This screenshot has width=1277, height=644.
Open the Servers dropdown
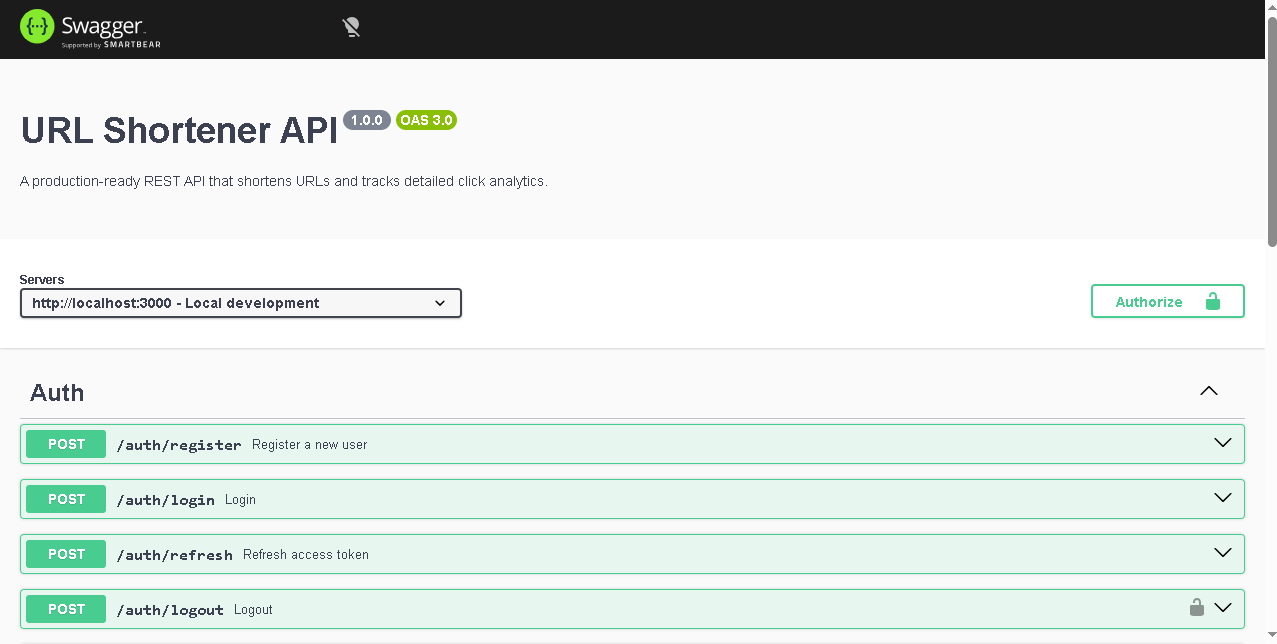(241, 303)
